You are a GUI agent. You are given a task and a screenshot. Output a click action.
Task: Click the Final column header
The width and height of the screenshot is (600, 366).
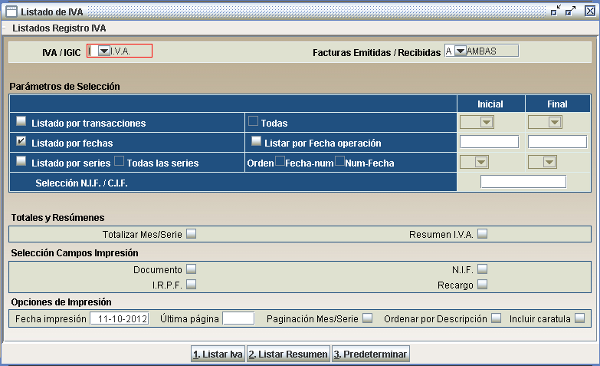click(557, 104)
